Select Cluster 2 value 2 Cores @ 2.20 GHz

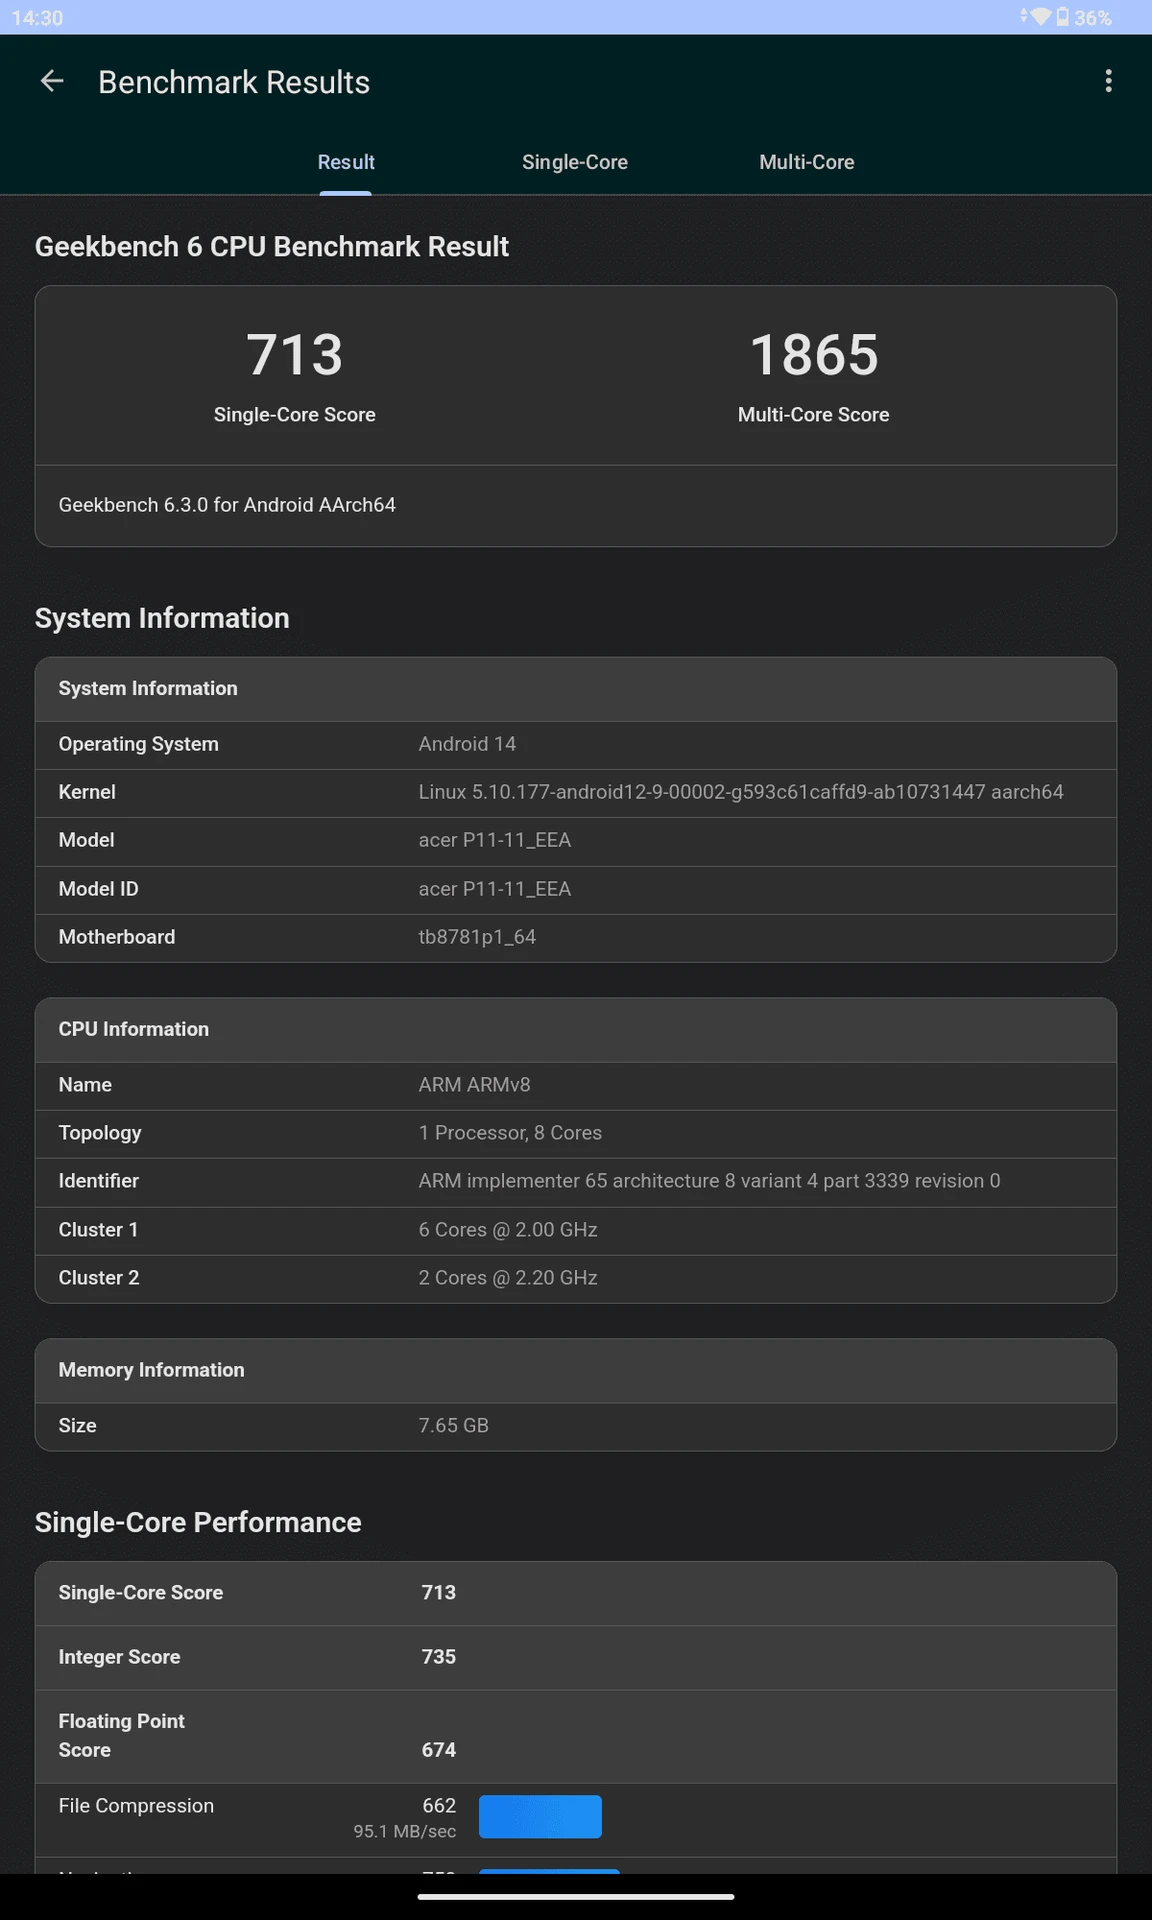[508, 1278]
